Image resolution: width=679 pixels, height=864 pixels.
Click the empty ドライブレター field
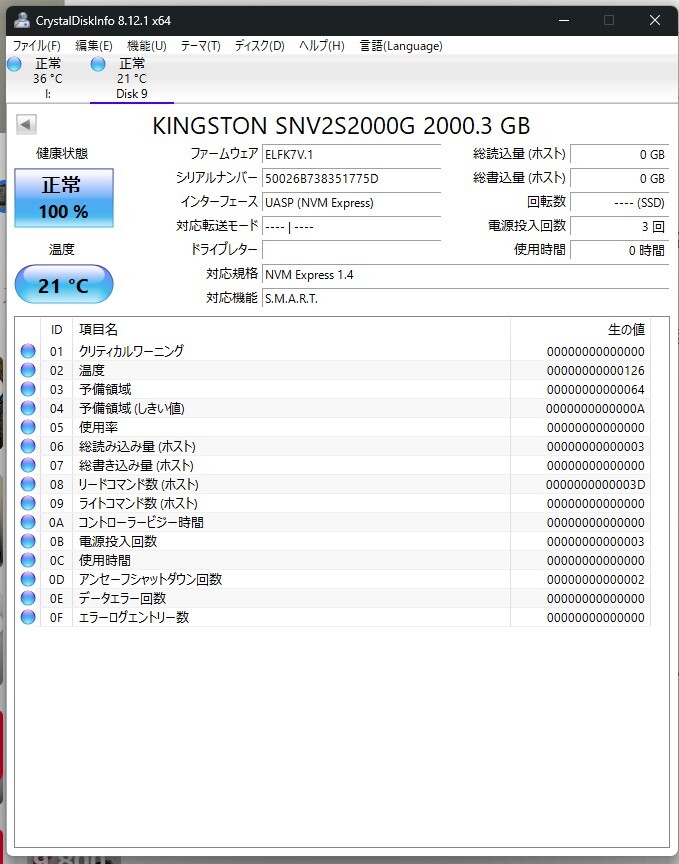pos(352,250)
